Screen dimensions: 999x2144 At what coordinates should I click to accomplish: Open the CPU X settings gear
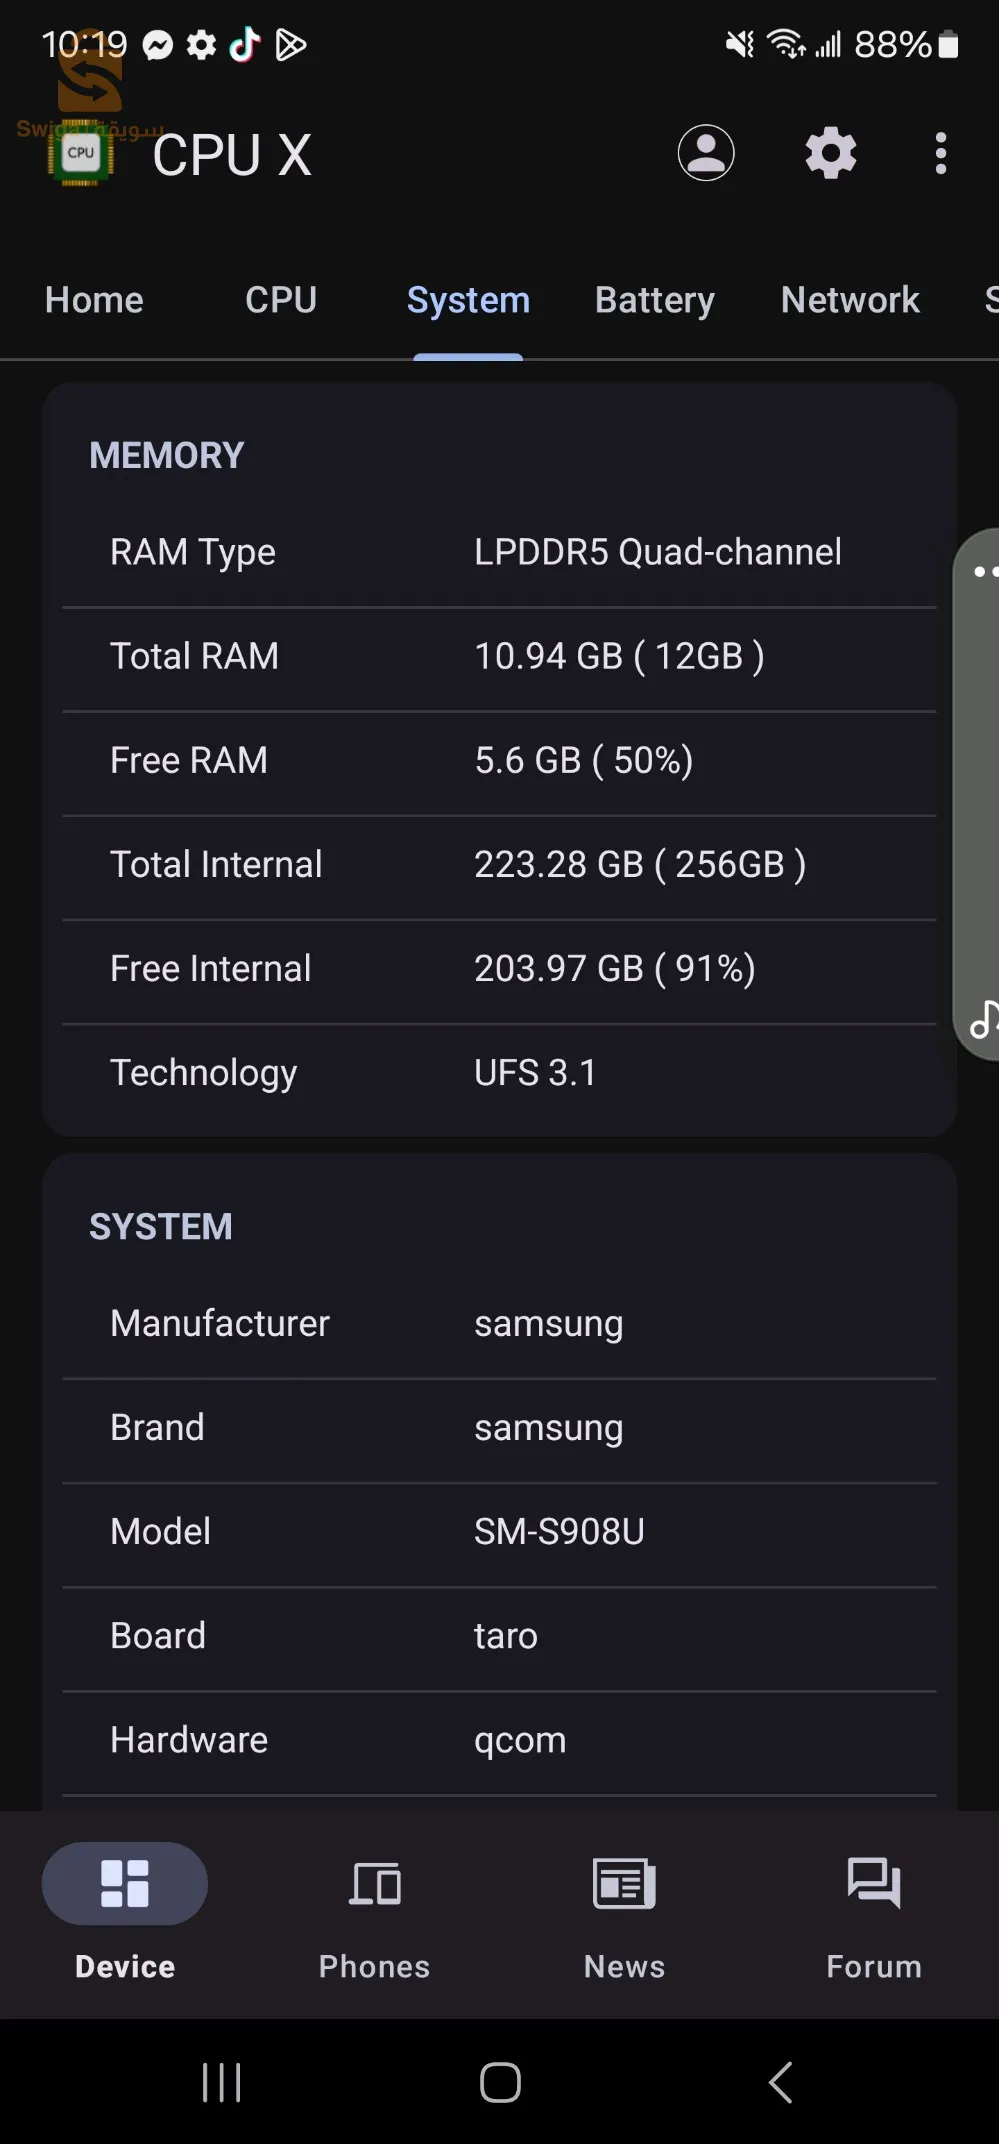tap(830, 153)
